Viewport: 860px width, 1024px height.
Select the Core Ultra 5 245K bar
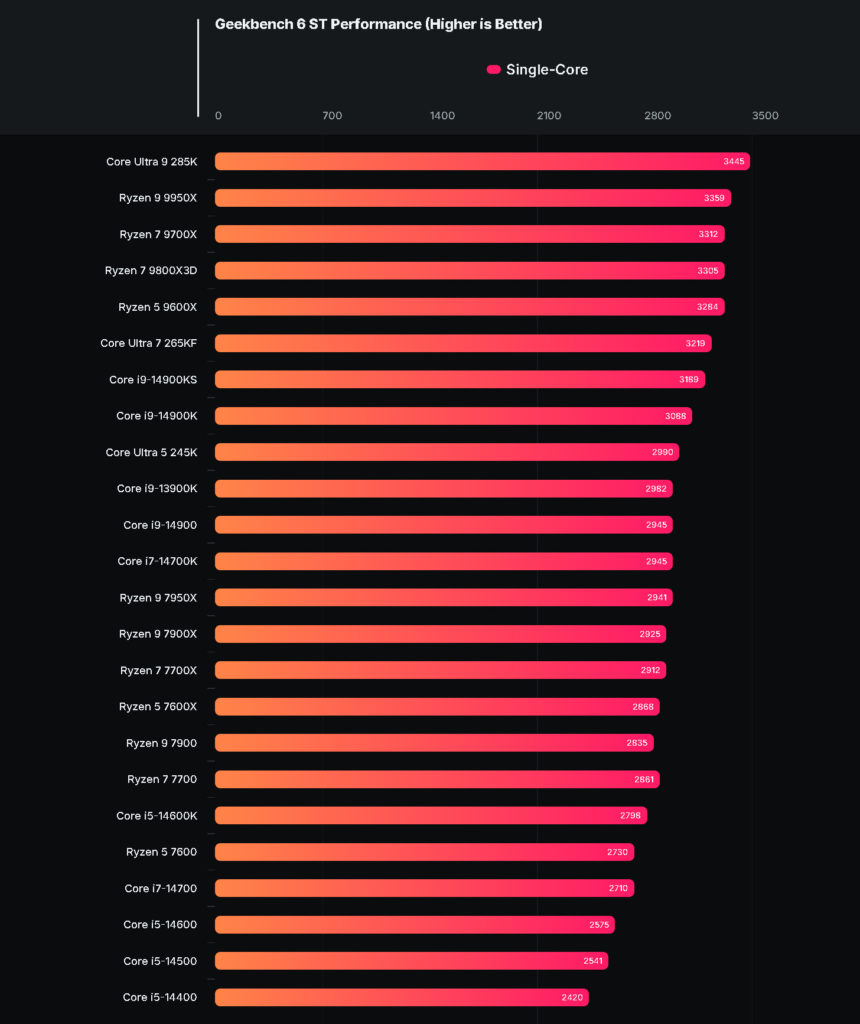click(x=447, y=452)
